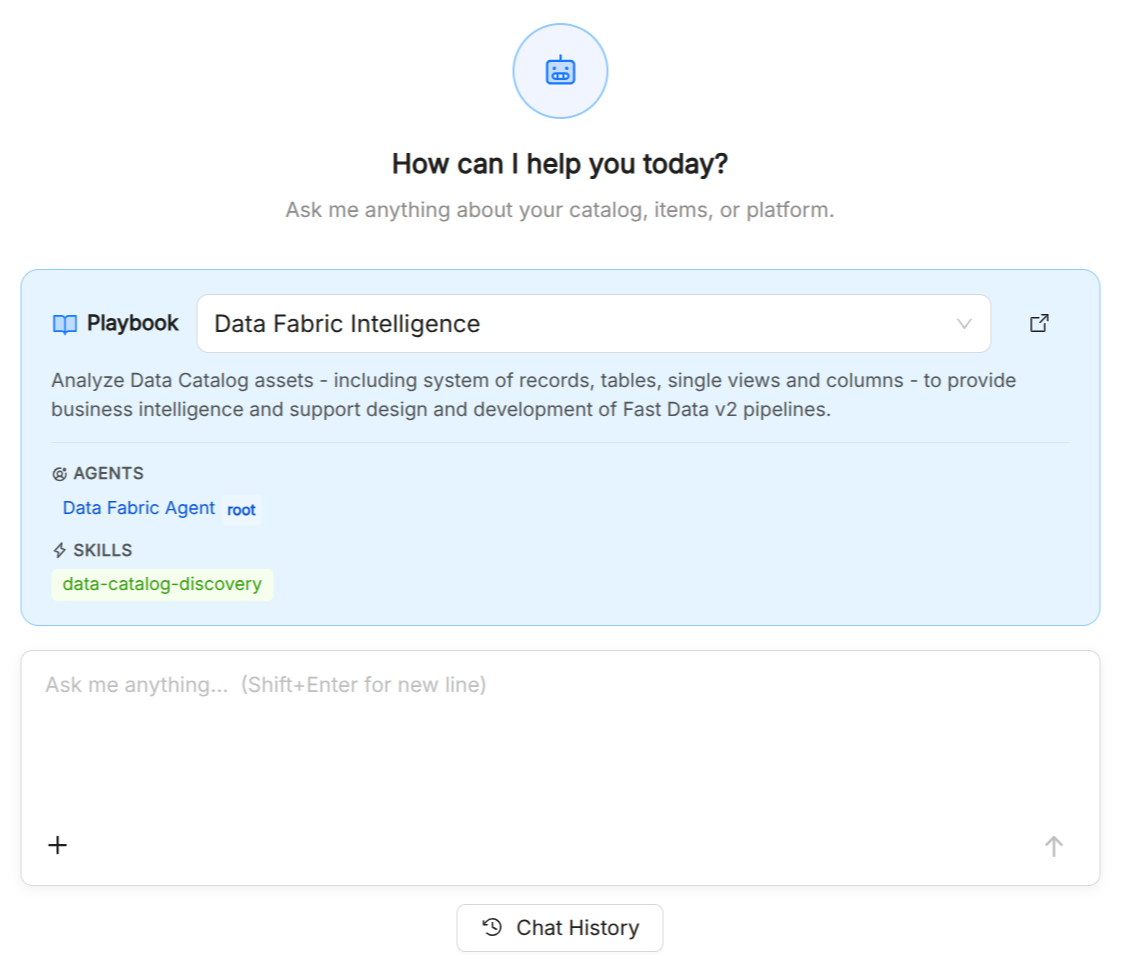The width and height of the screenshot is (1123, 975).
Task: Open playbook in new window icon
Action: coord(1039,323)
